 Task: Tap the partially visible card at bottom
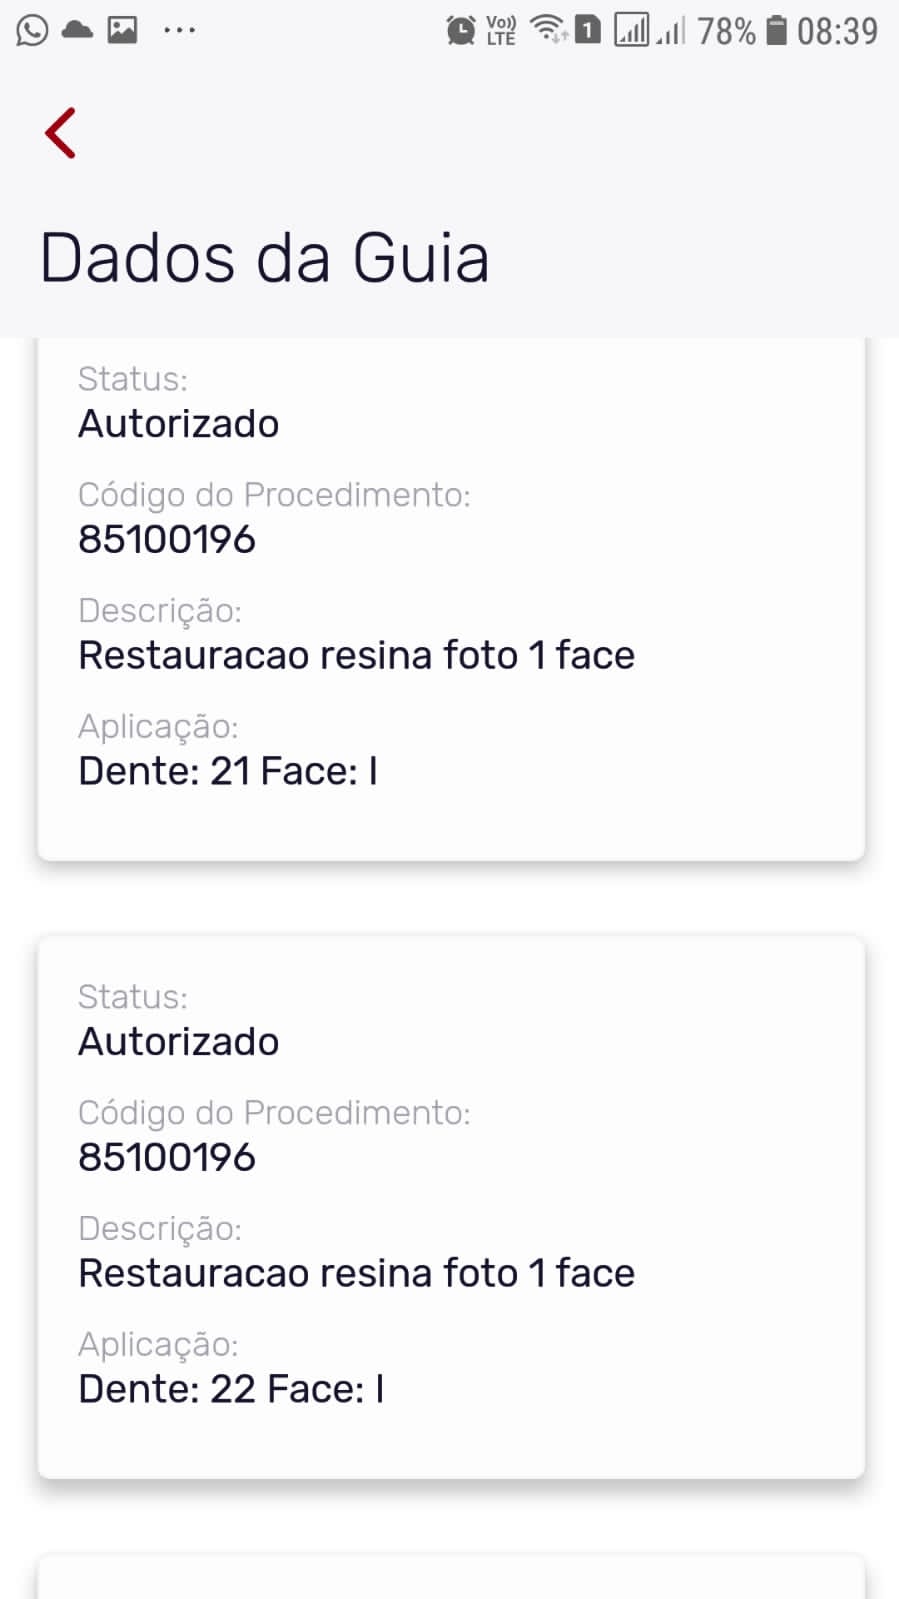[450, 1578]
